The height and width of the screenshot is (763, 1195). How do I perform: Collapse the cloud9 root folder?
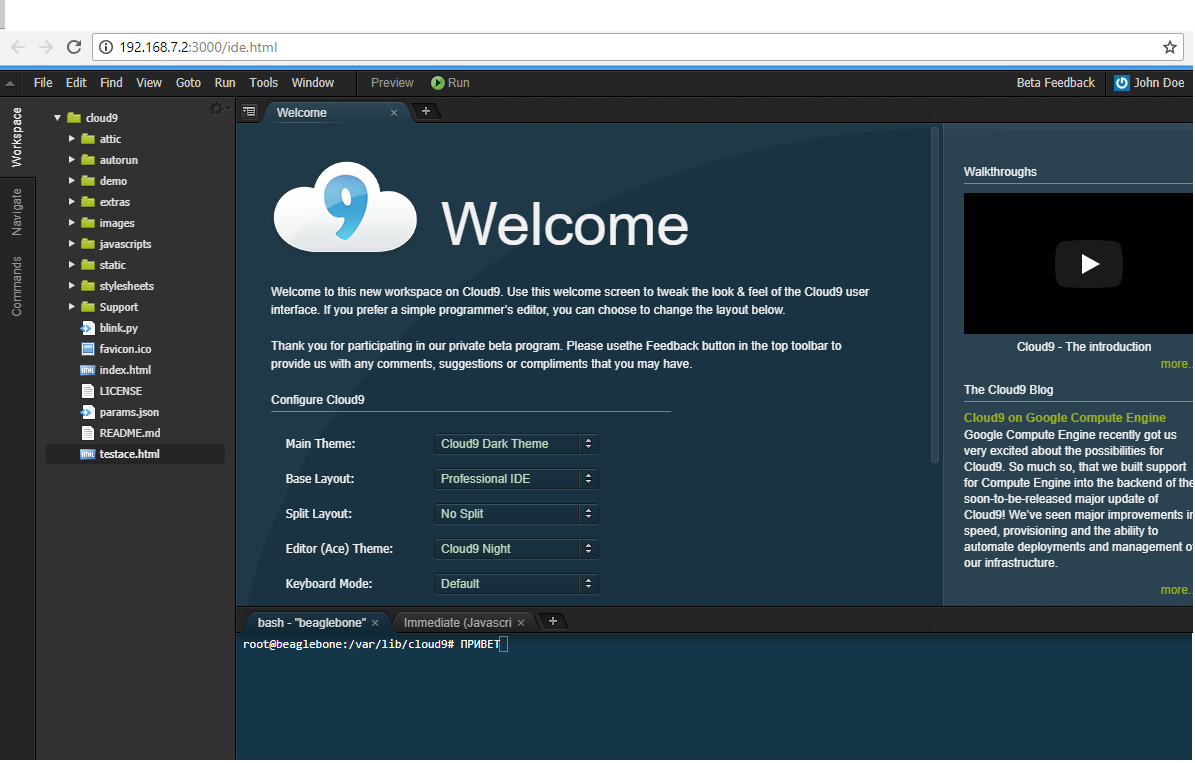coord(57,118)
